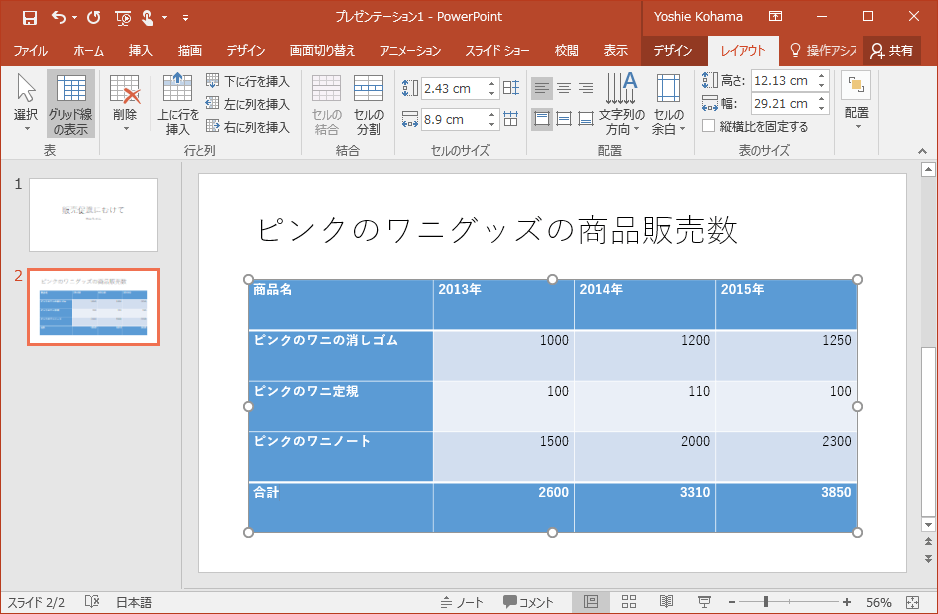Toggle グリッド線の表示 gridlines
Screen dimensions: 938x614
(71, 104)
